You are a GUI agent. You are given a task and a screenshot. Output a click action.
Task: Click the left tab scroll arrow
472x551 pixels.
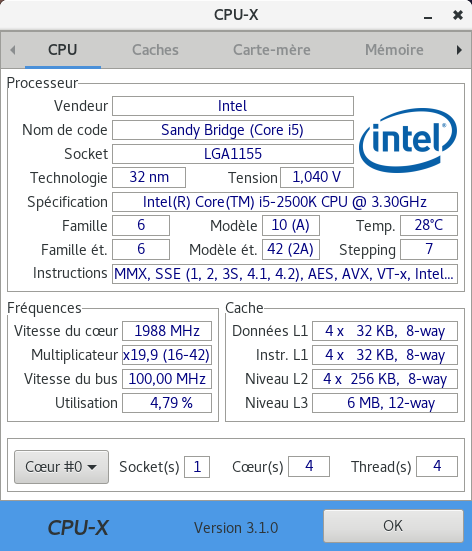(13, 50)
